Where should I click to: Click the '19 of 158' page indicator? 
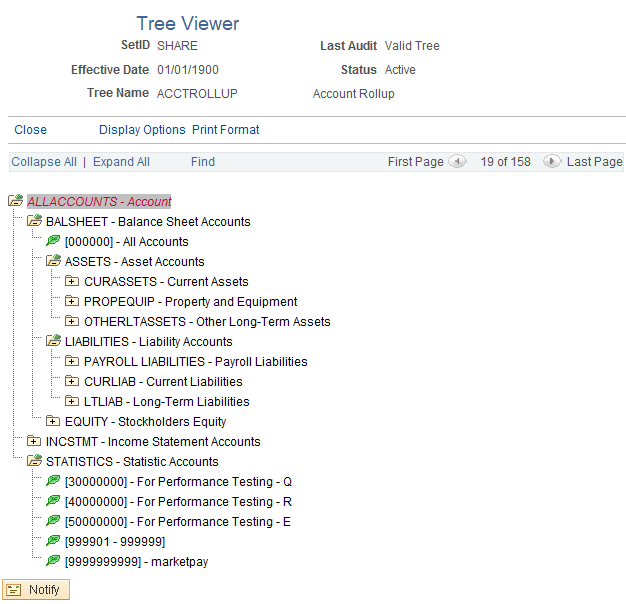click(x=505, y=162)
